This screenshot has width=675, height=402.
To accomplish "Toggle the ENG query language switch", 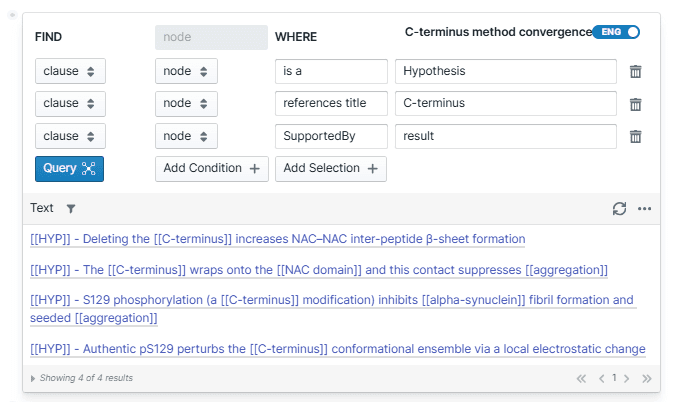I will tap(616, 32).
